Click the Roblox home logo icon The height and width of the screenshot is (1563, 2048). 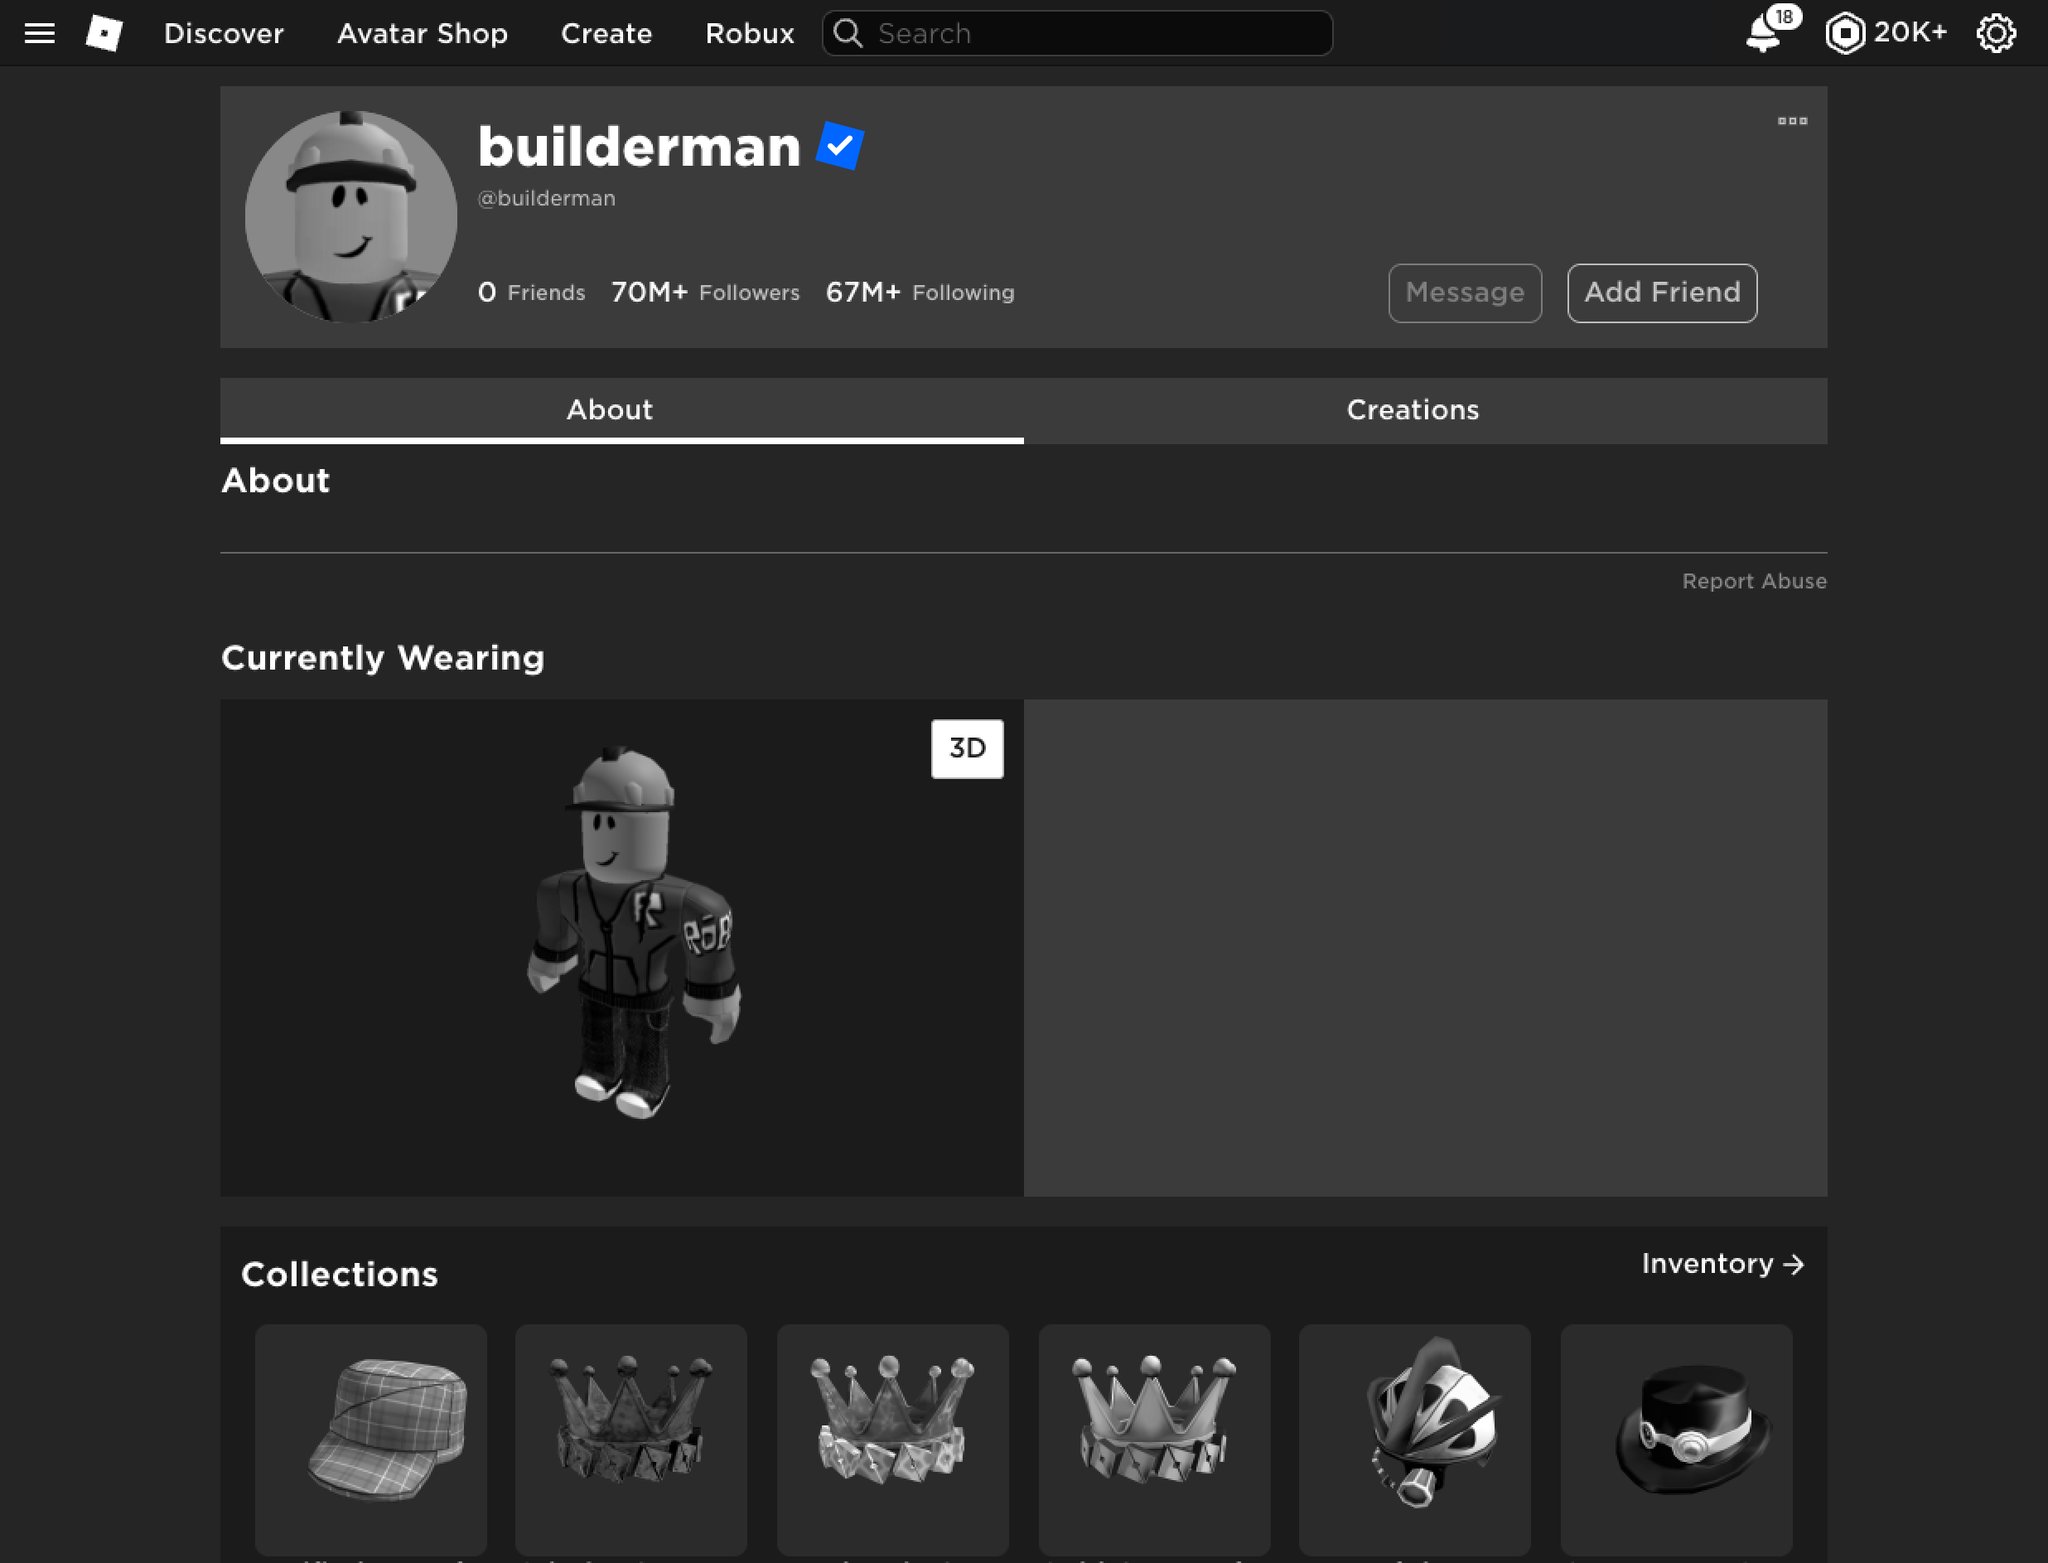pyautogui.click(x=103, y=33)
